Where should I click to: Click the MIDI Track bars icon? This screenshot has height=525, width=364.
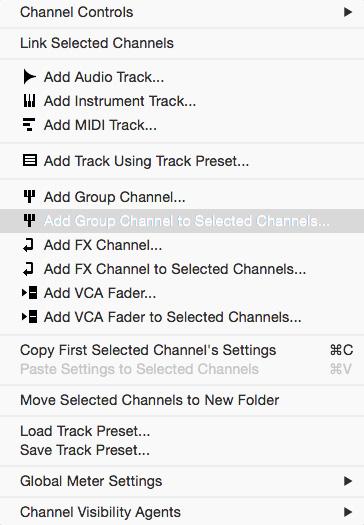tap(29, 125)
